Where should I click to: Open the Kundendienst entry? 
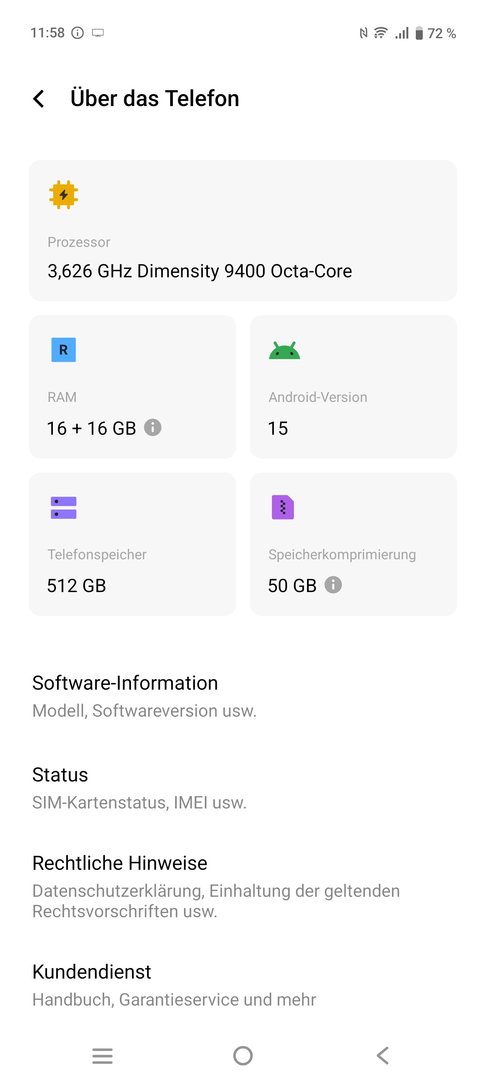point(243,985)
